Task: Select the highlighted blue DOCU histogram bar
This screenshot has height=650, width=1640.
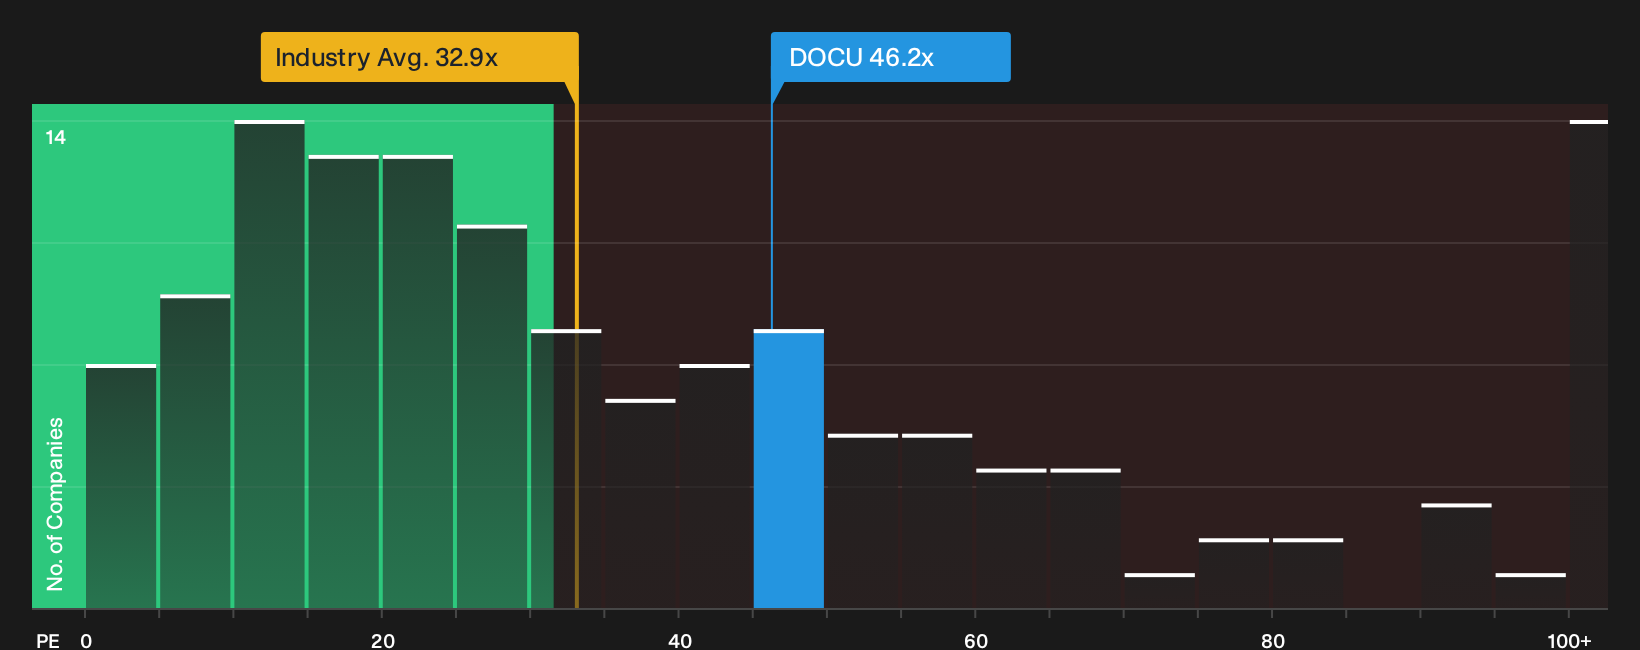Action: pos(789,469)
